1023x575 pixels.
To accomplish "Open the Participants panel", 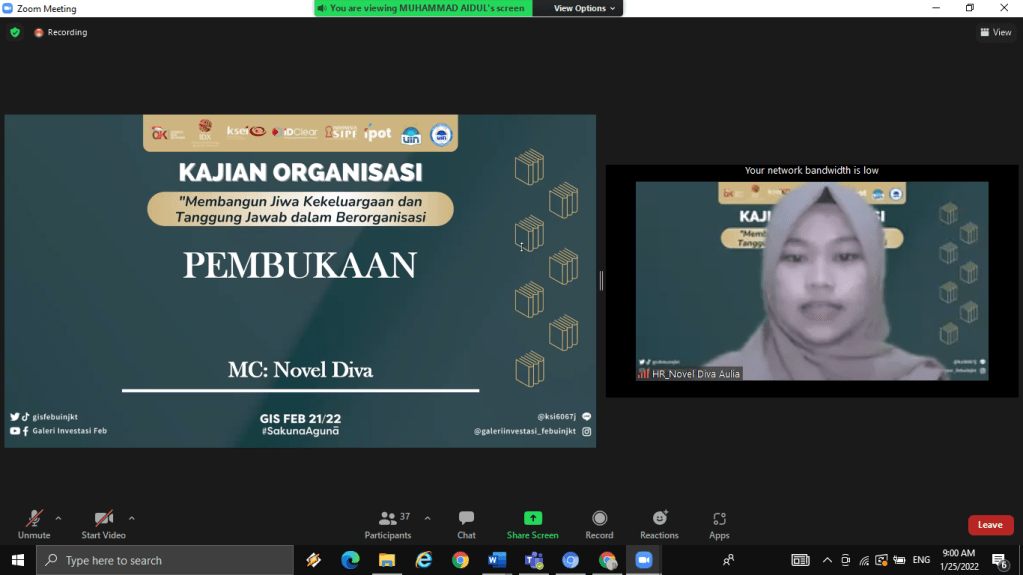I will point(388,523).
